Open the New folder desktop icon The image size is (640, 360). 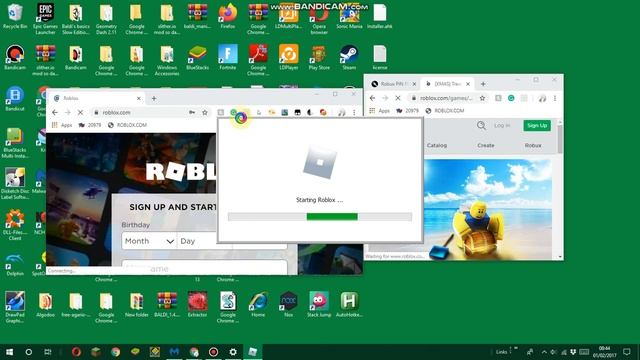click(136, 304)
